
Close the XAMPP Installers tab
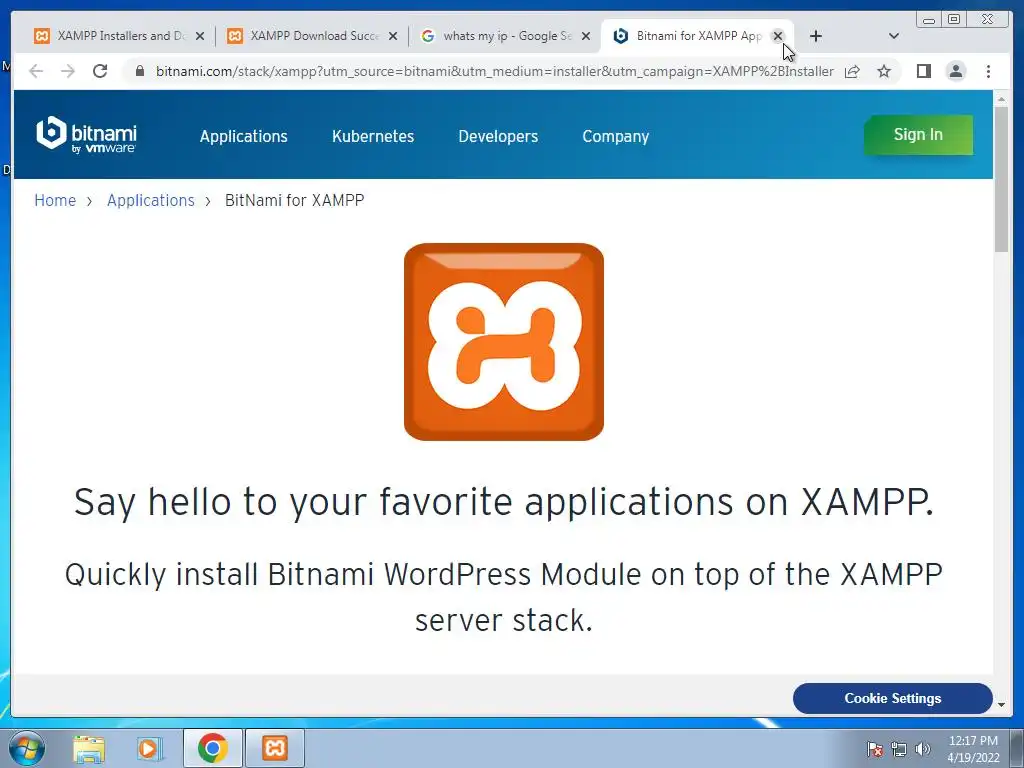(200, 37)
